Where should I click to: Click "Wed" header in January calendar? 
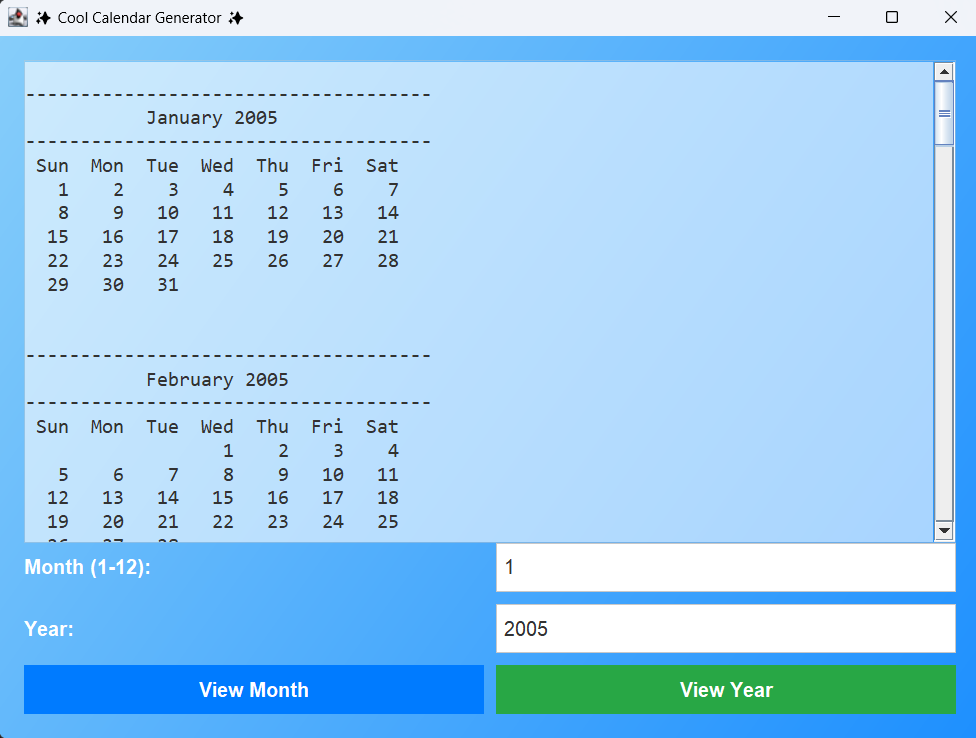pyautogui.click(x=217, y=166)
